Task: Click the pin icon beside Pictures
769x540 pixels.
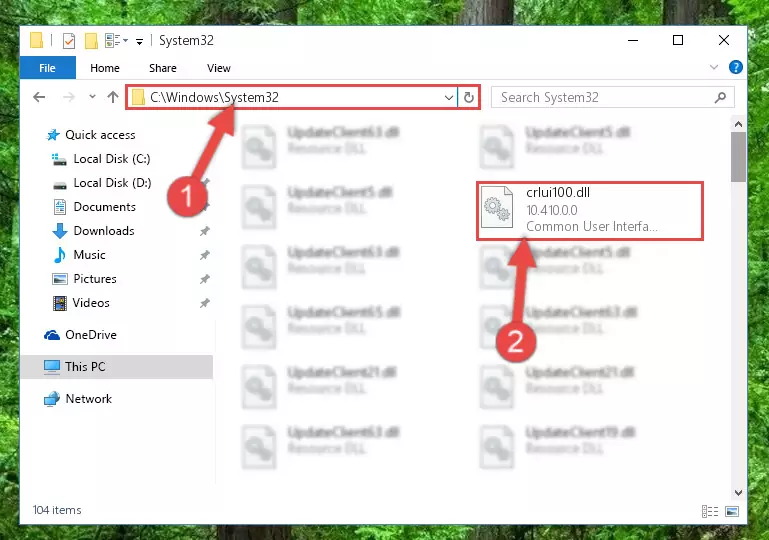Action: click(x=205, y=279)
